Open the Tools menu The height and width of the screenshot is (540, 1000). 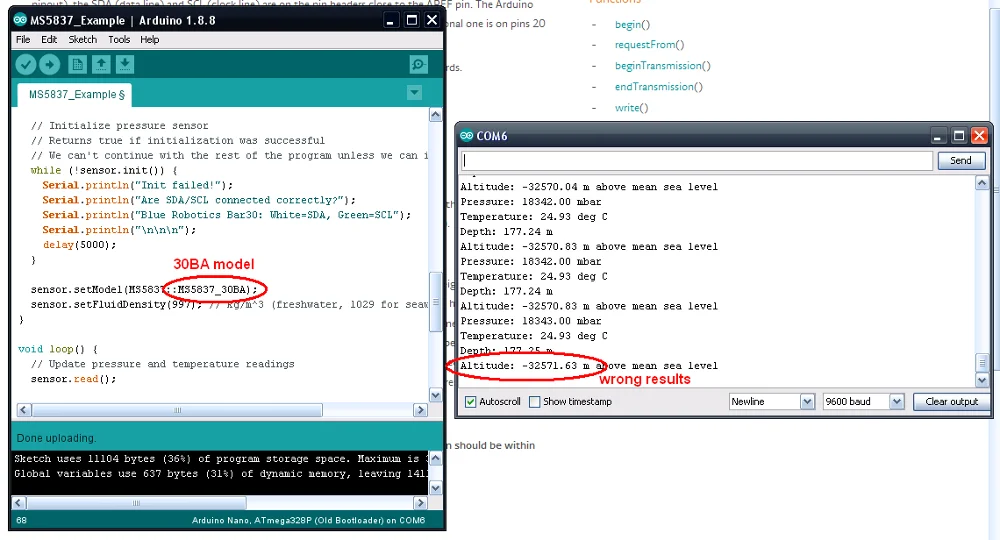(119, 40)
